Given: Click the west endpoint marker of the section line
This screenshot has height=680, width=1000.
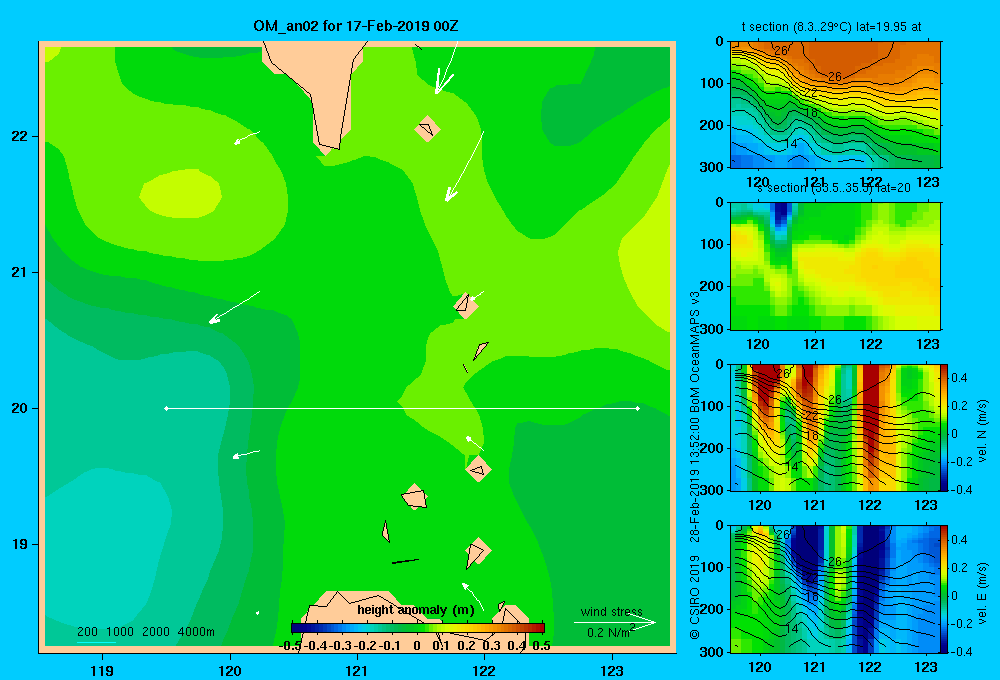Looking at the screenshot, I should (x=166, y=408).
